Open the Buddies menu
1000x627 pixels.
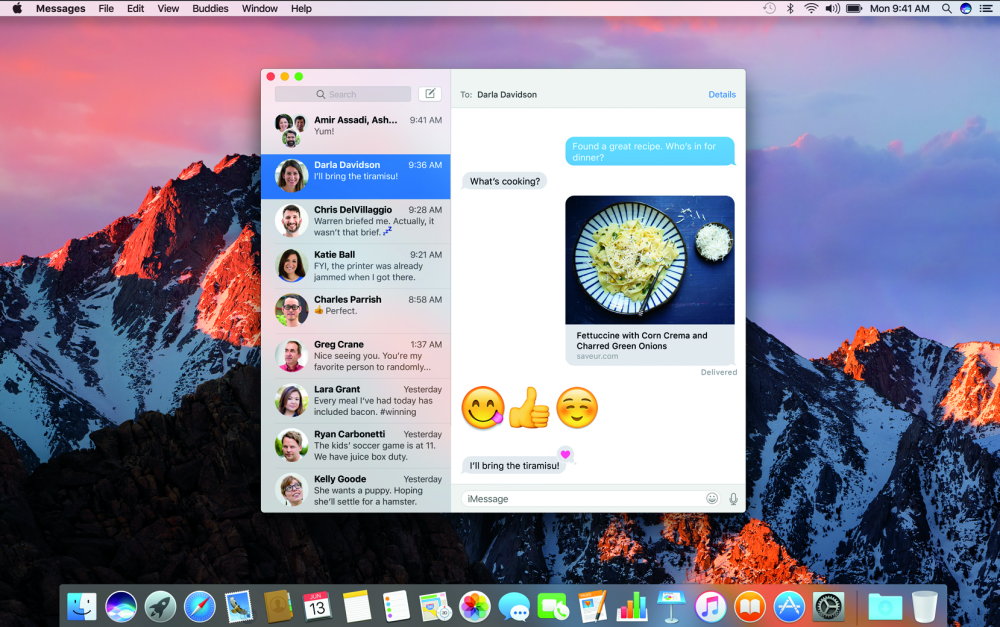[x=210, y=8]
